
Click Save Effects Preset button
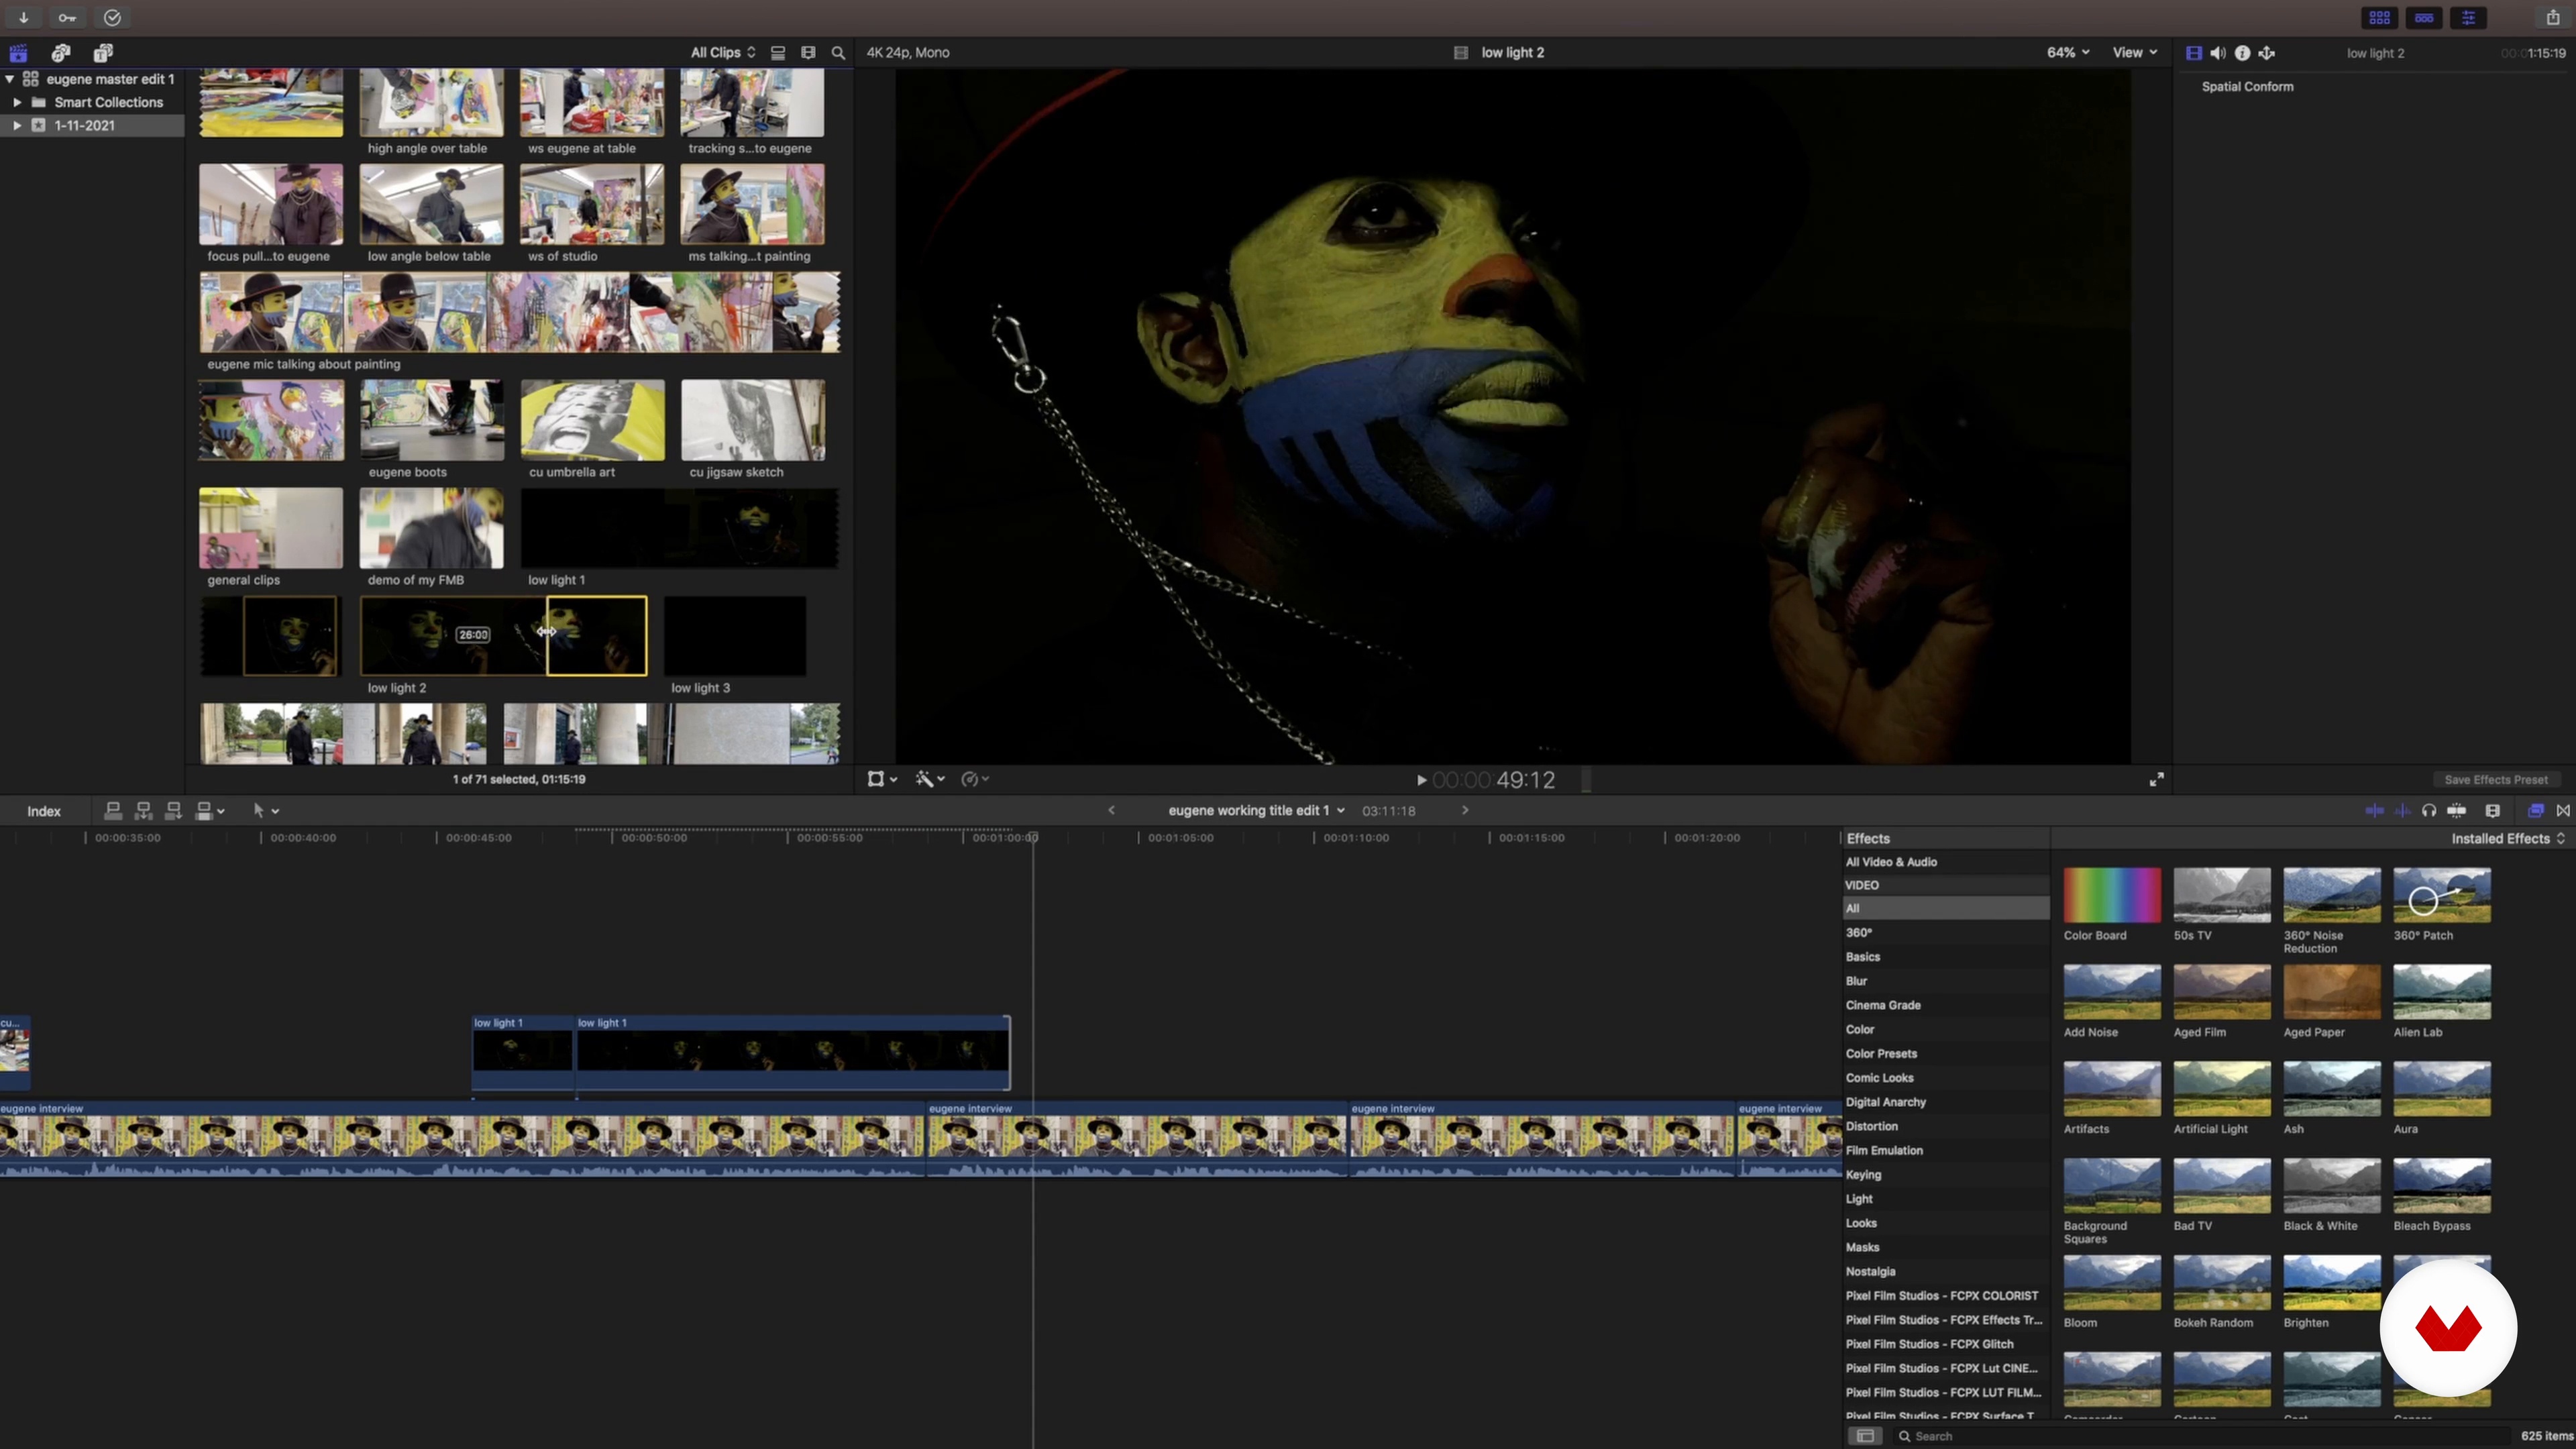click(x=2495, y=780)
